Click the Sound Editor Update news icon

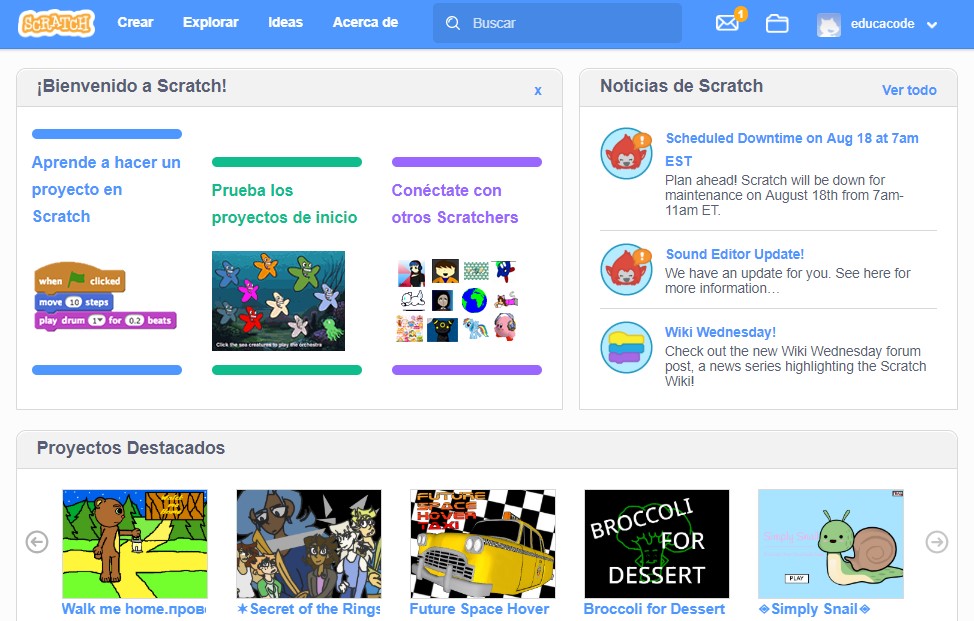(x=626, y=269)
